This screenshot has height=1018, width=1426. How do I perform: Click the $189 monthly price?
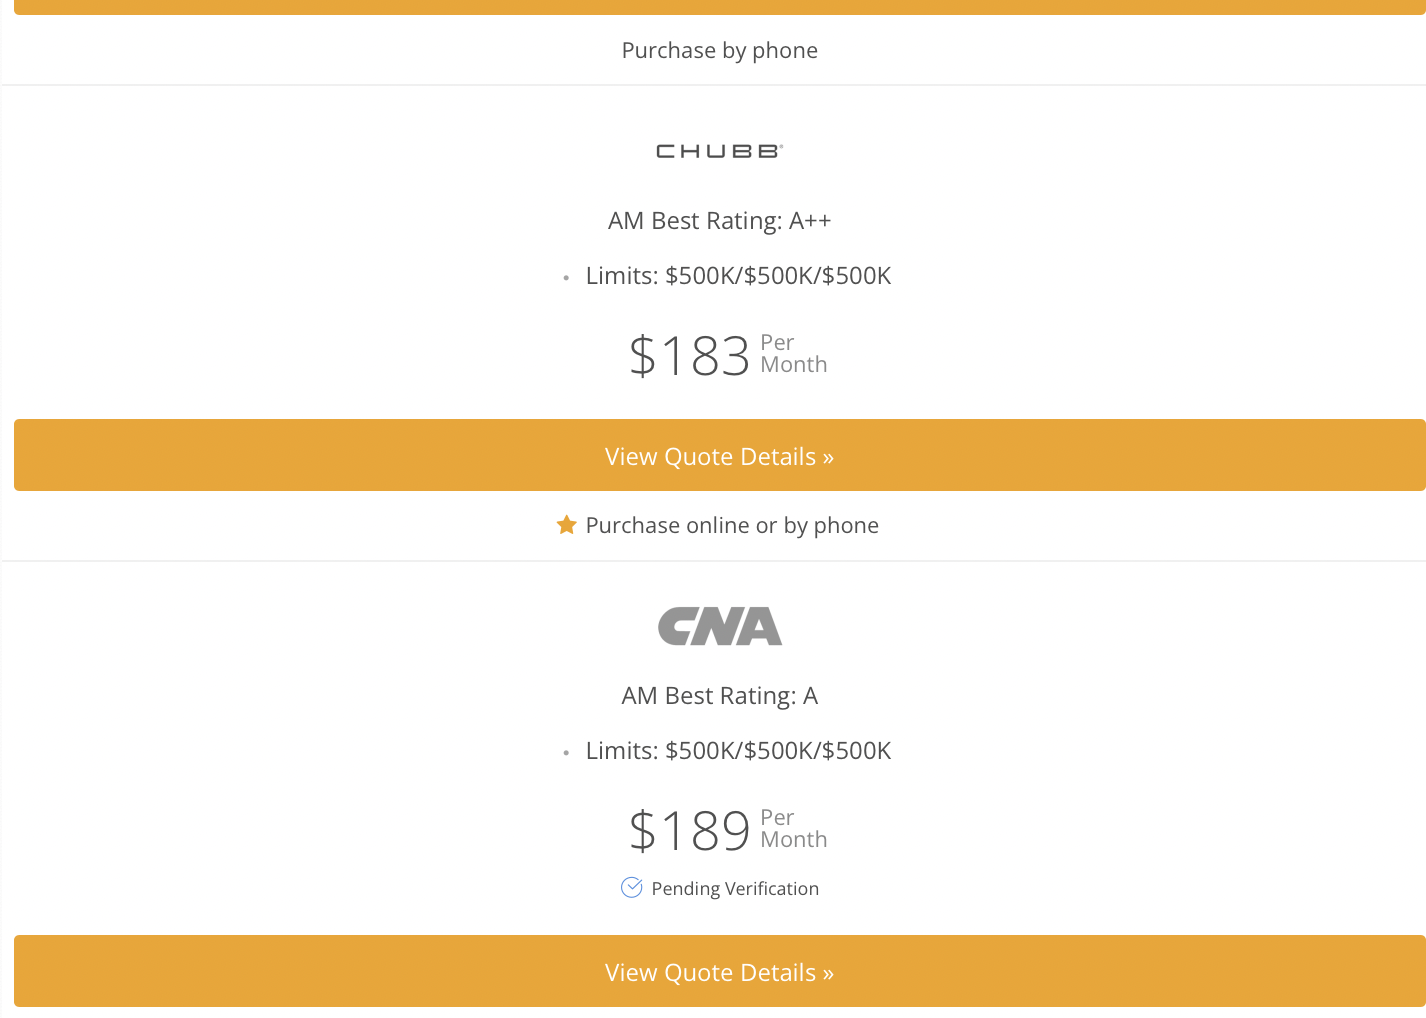[x=689, y=831]
